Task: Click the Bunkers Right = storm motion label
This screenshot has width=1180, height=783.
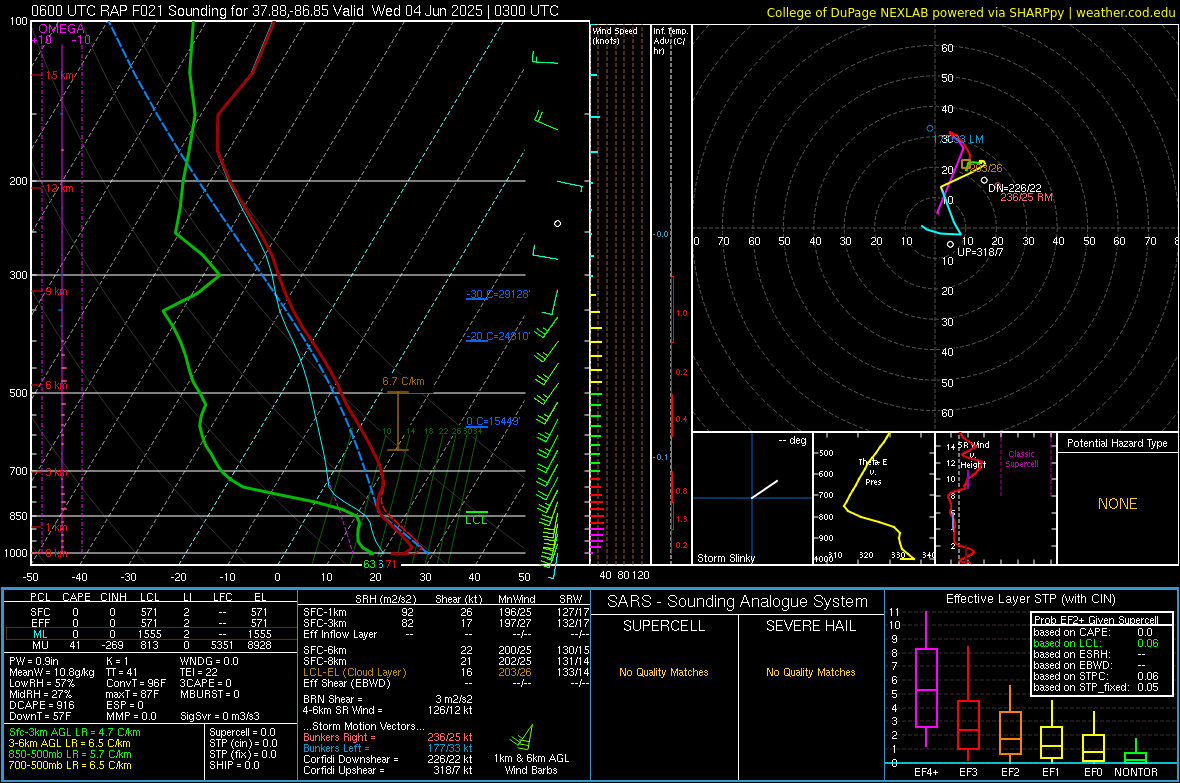Action: [x=339, y=737]
